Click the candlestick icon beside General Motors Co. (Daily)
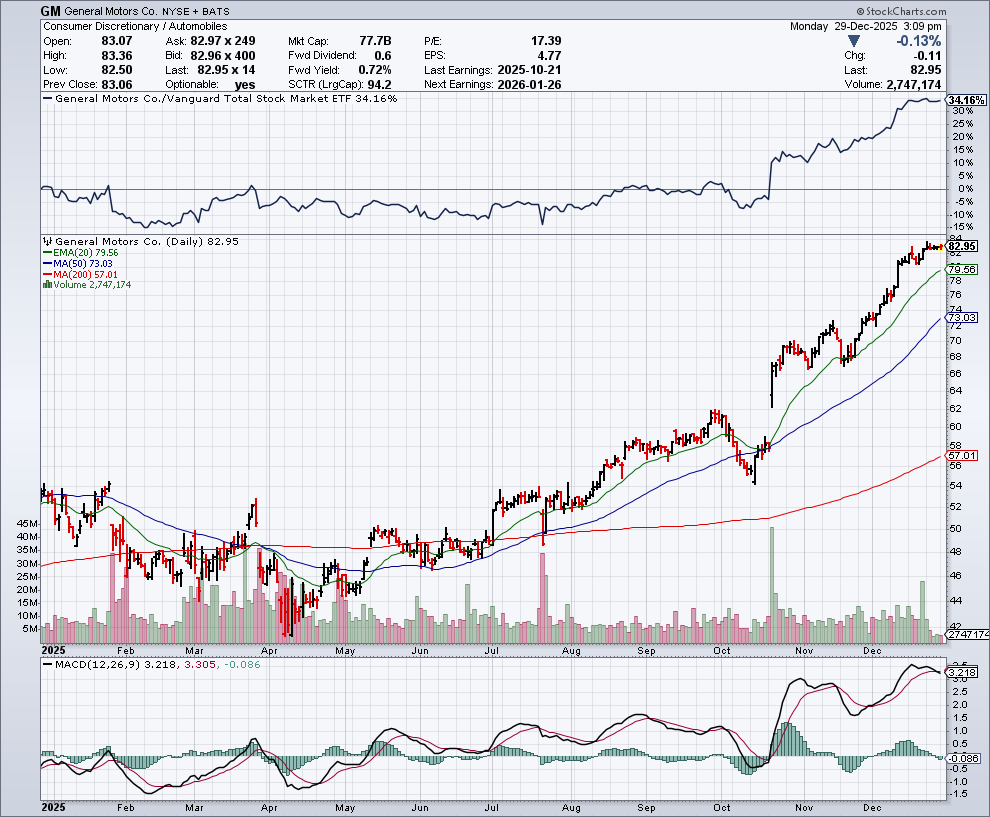This screenshot has width=990, height=817. click(x=46, y=242)
